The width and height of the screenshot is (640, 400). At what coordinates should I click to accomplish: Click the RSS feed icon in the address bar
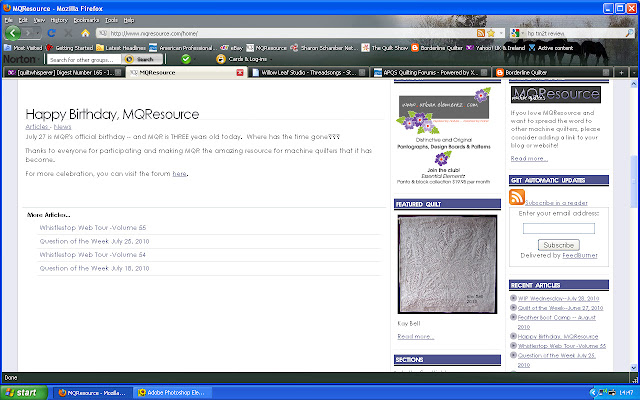(x=481, y=33)
